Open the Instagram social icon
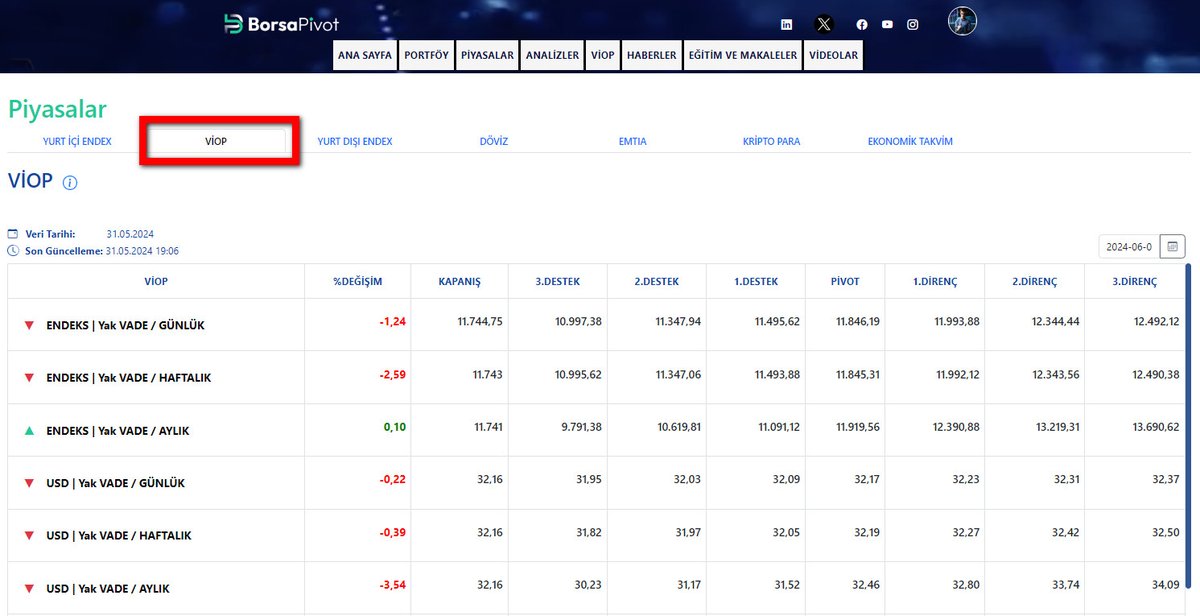This screenshot has width=1200, height=616. click(912, 25)
